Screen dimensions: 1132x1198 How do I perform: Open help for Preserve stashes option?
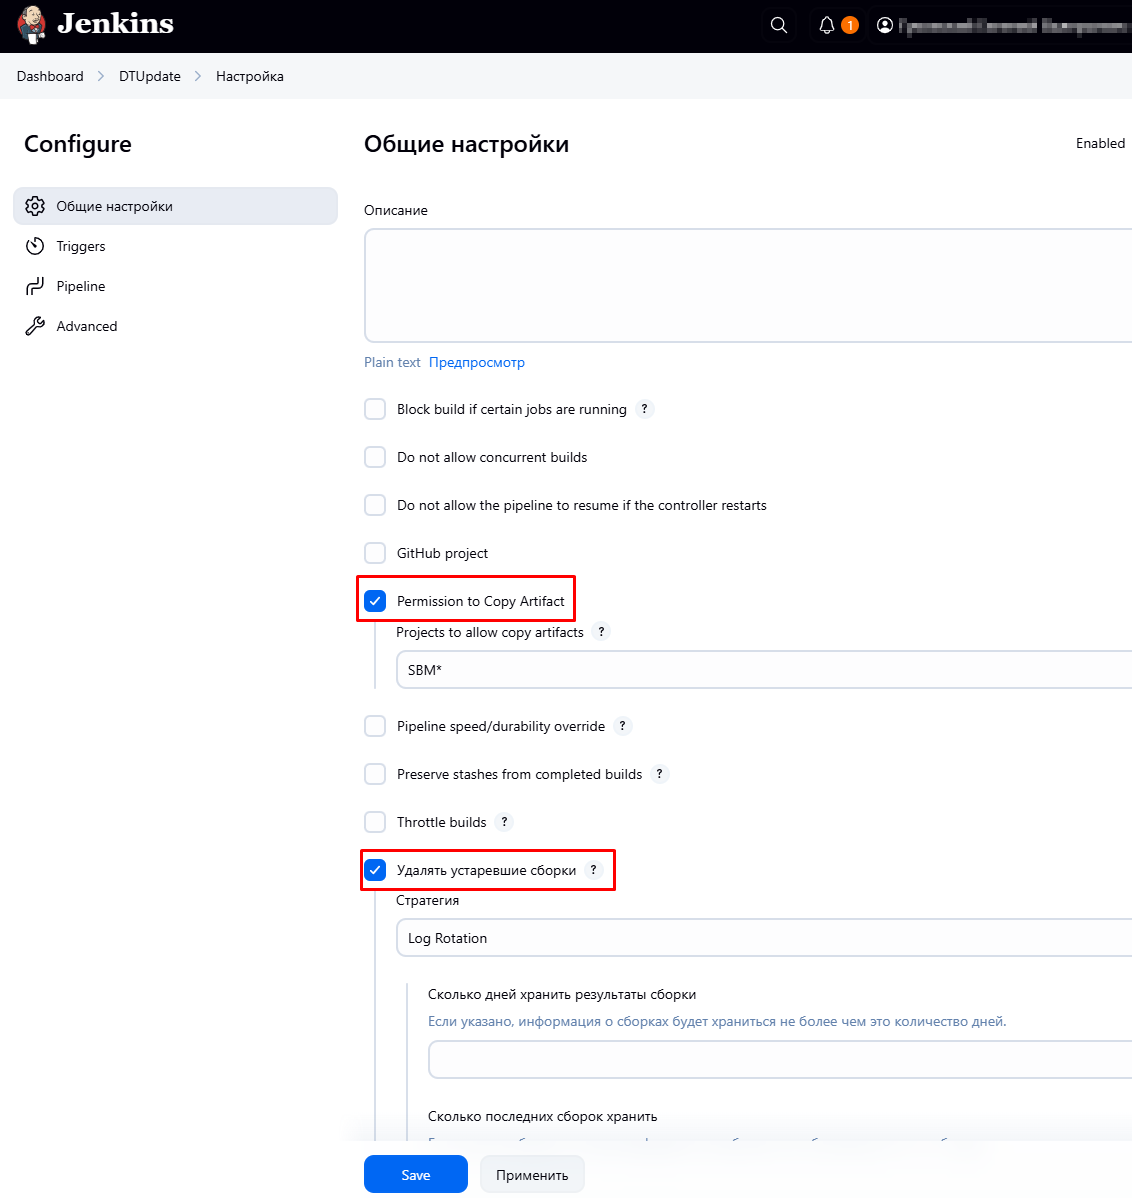click(660, 774)
